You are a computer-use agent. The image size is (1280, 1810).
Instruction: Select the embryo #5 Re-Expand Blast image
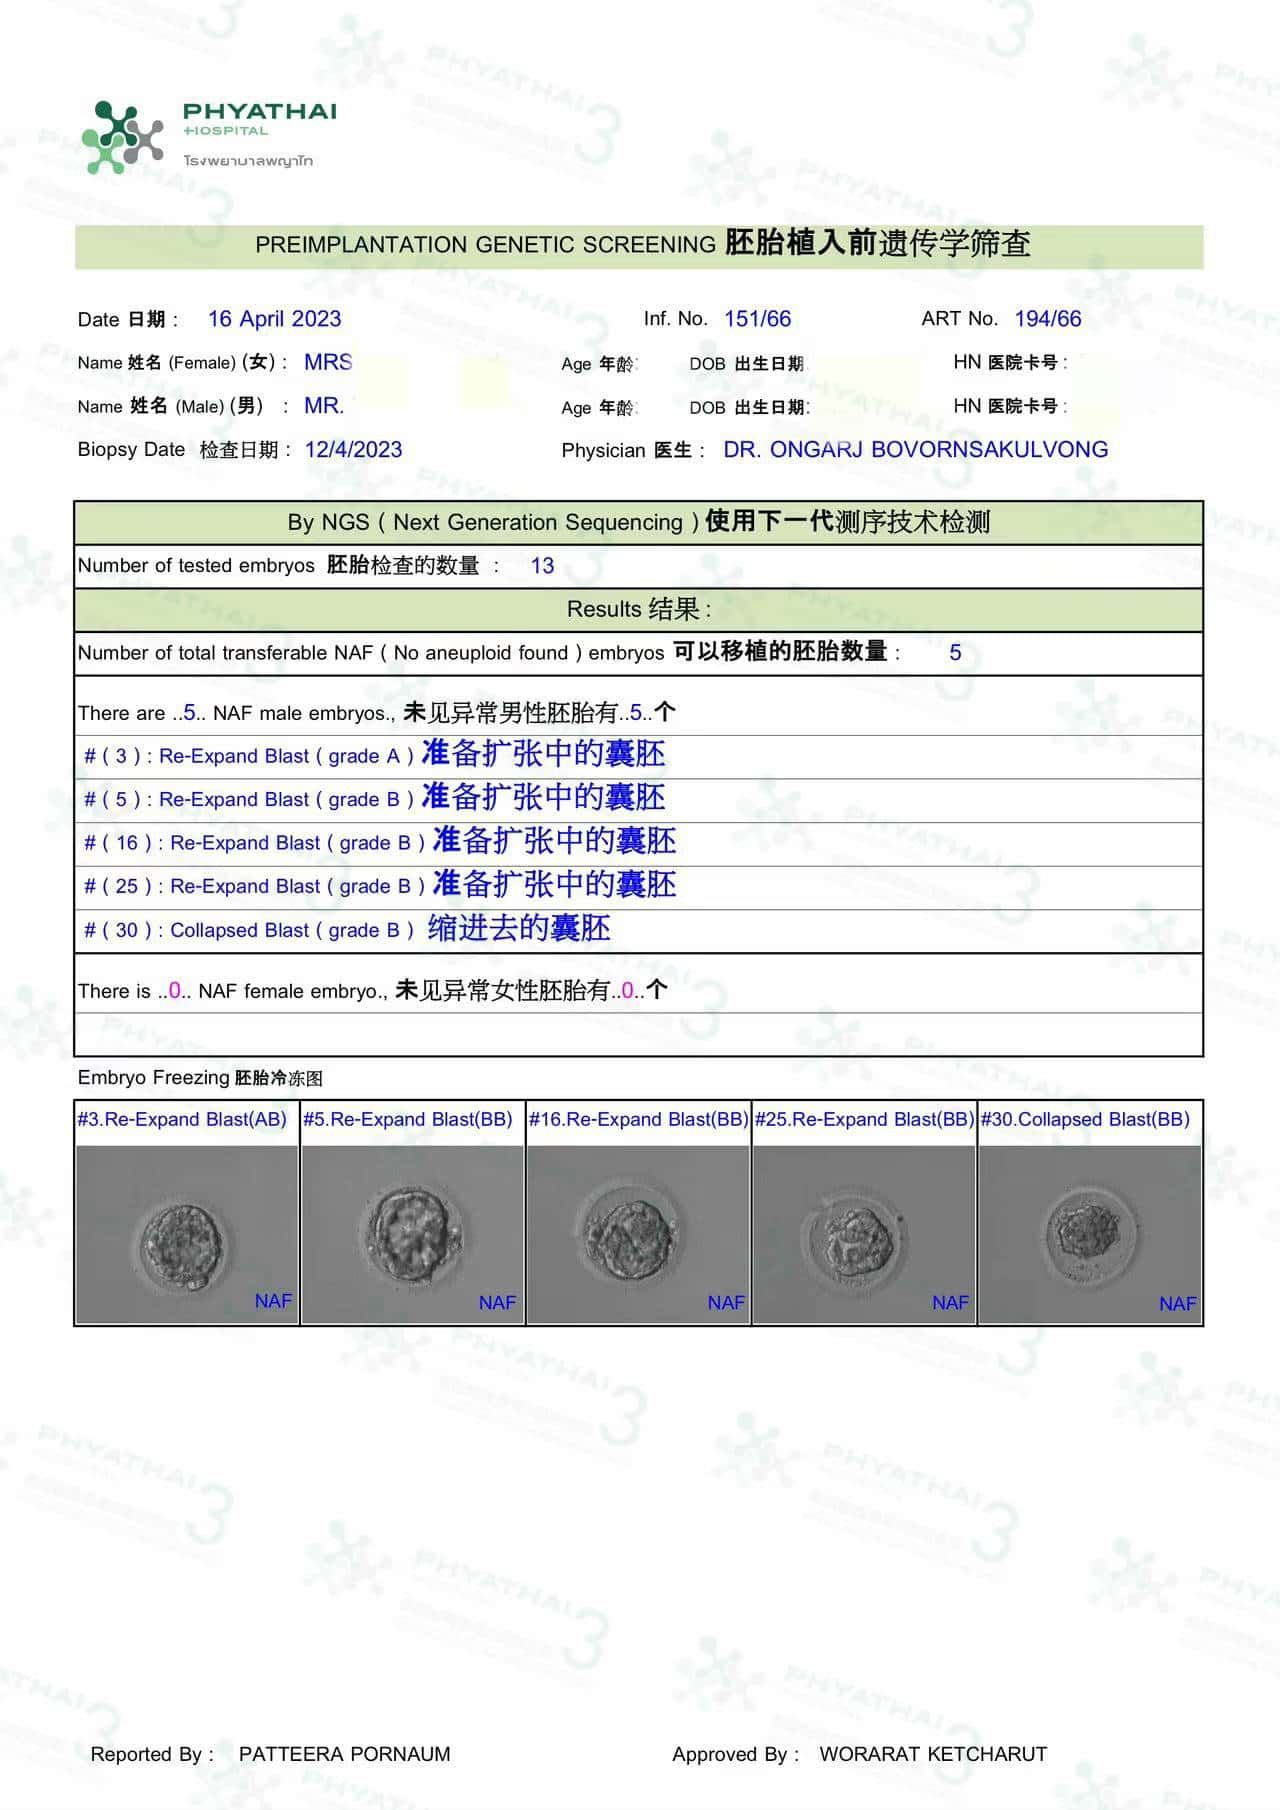pos(412,1234)
